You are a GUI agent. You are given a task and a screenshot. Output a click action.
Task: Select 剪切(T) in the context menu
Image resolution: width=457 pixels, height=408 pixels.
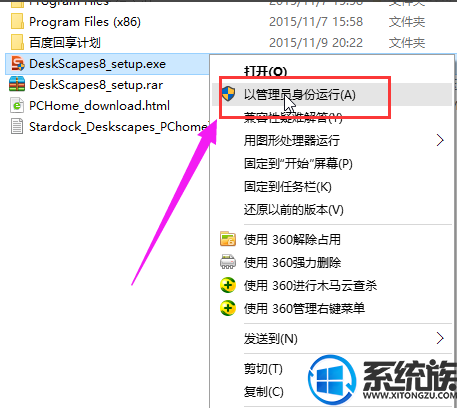pos(263,369)
